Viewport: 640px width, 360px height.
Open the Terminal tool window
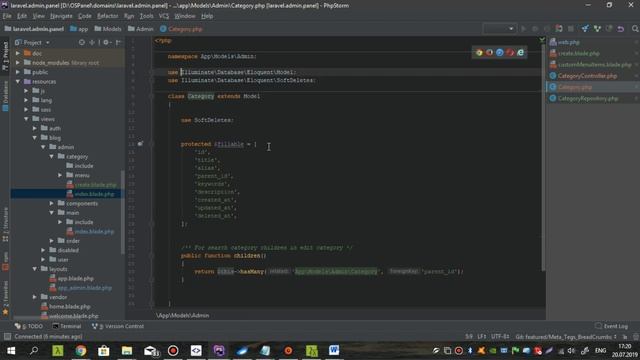67,326
